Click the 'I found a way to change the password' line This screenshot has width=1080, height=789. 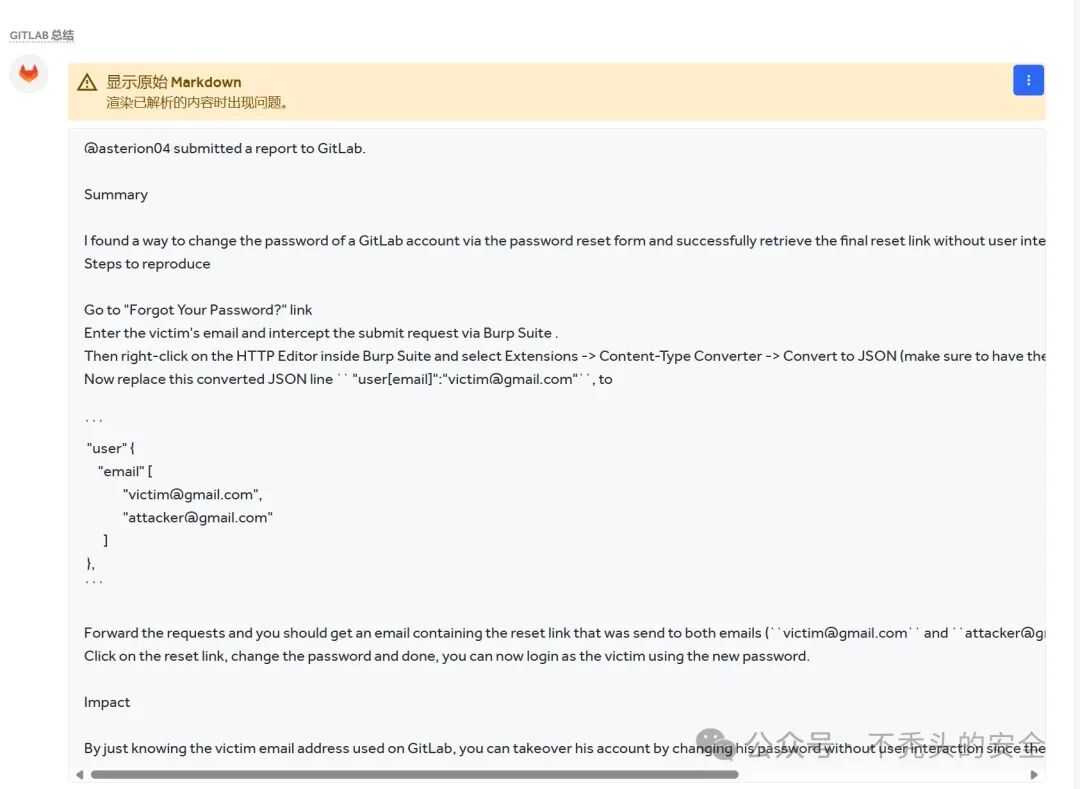pyautogui.click(x=565, y=240)
